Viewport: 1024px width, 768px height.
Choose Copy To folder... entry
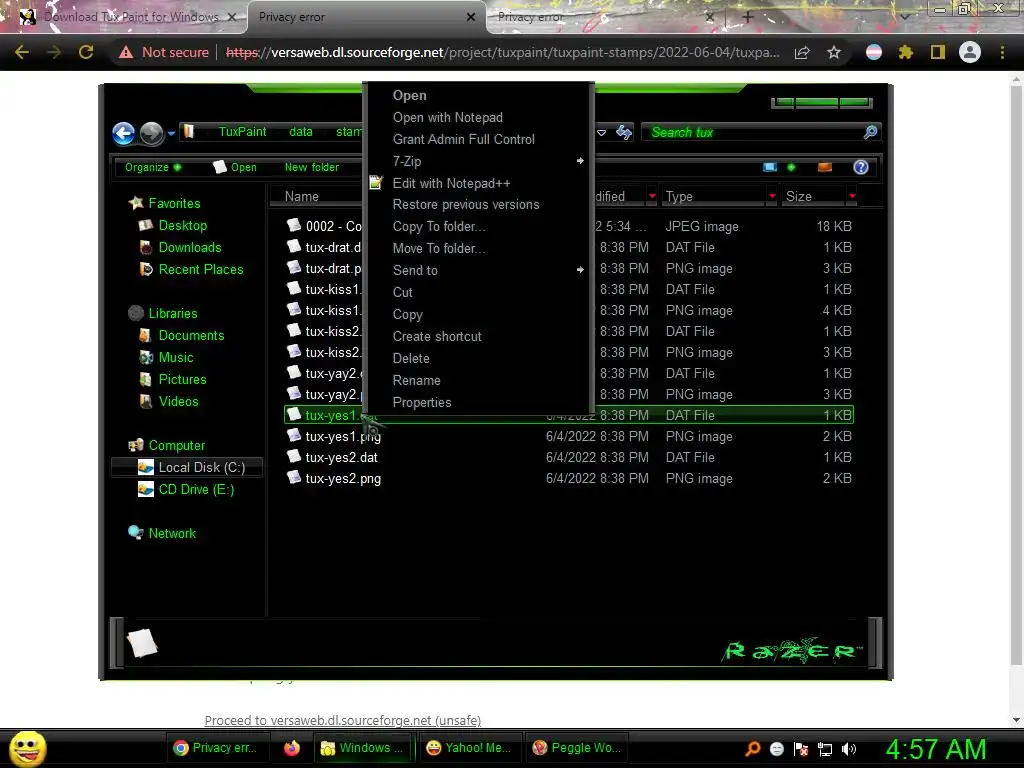439,227
